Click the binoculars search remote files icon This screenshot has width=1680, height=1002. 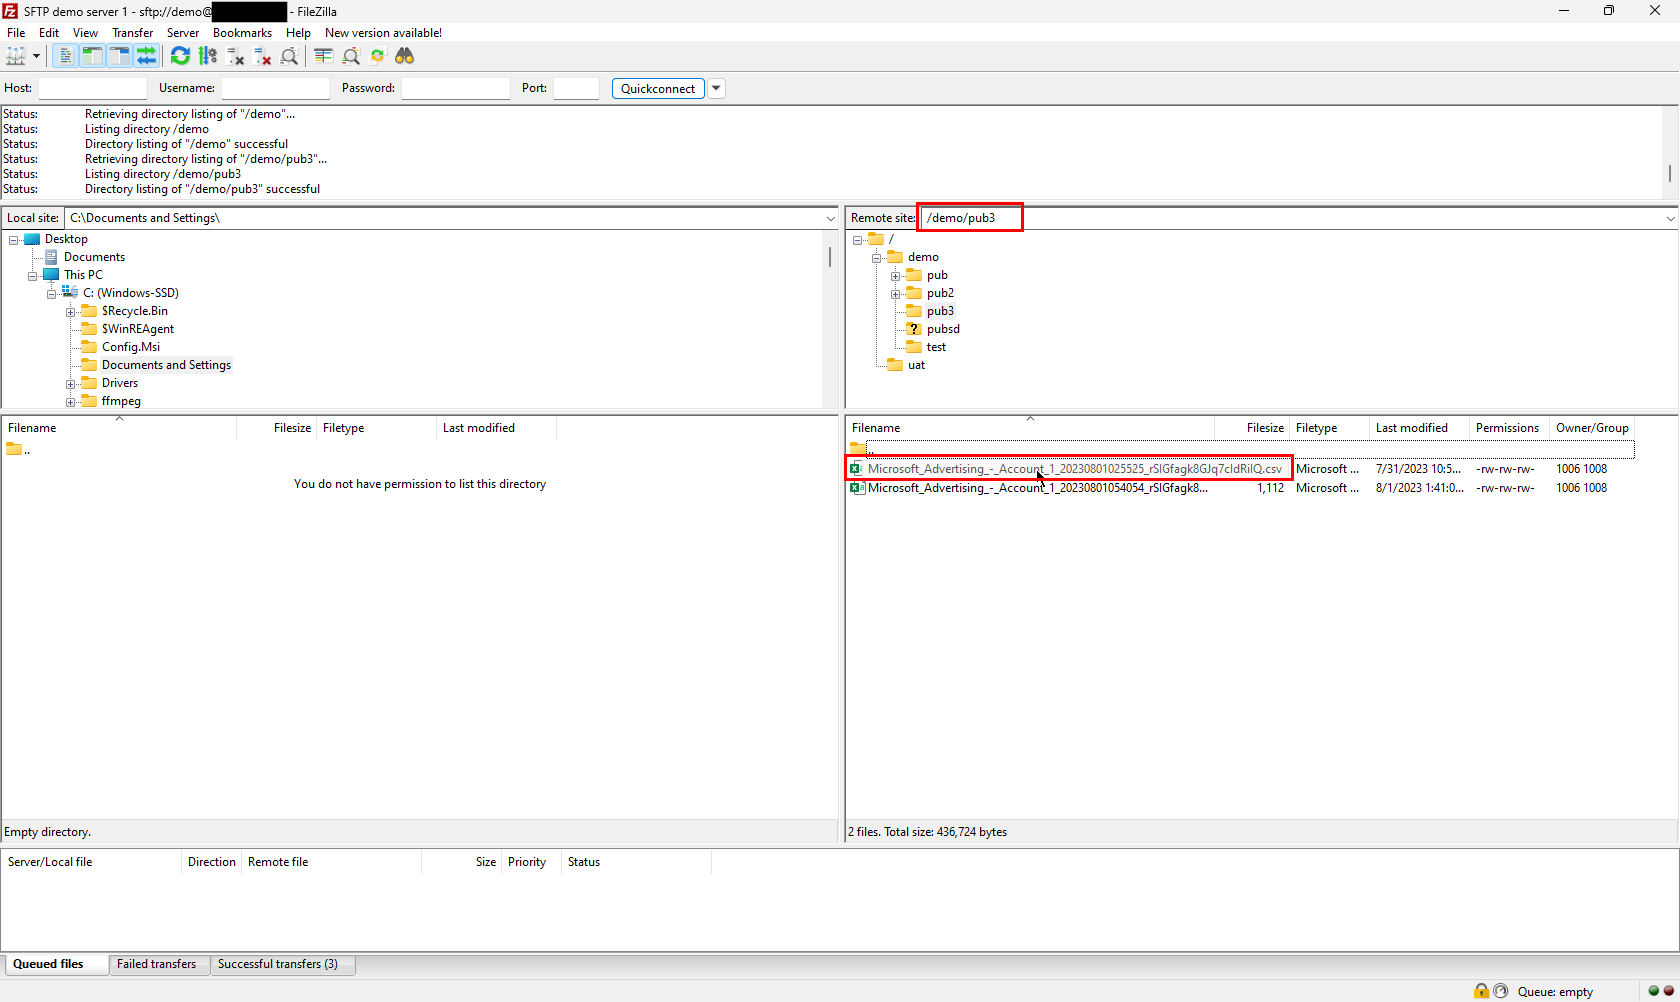click(x=405, y=56)
